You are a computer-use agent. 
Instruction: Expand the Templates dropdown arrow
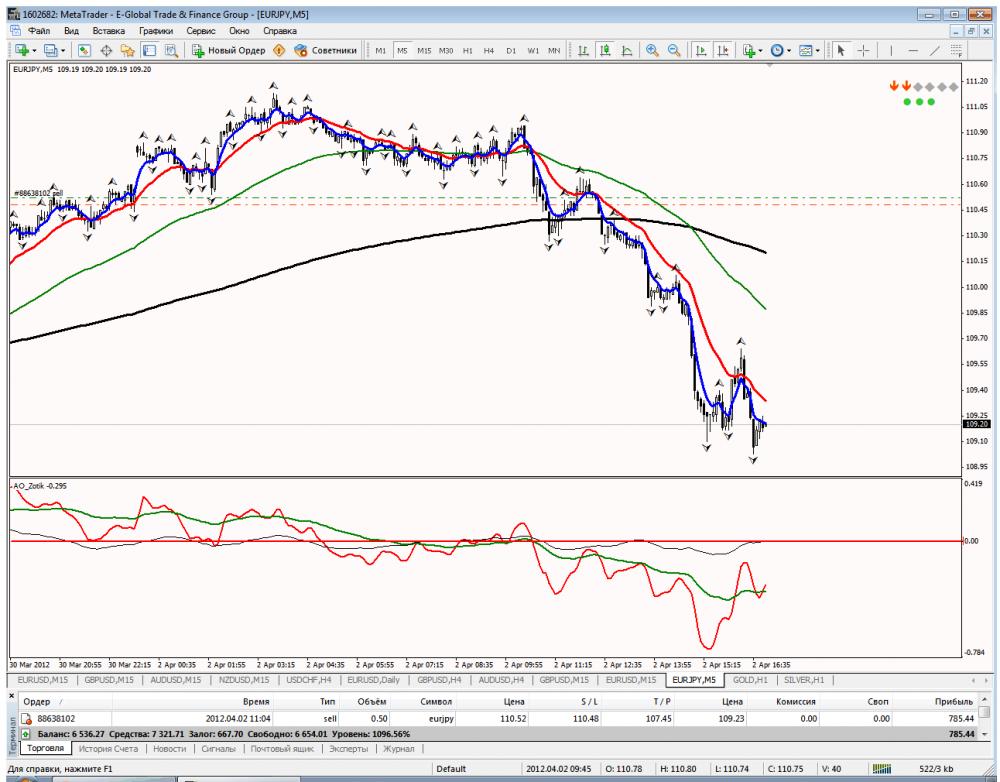[x=818, y=50]
